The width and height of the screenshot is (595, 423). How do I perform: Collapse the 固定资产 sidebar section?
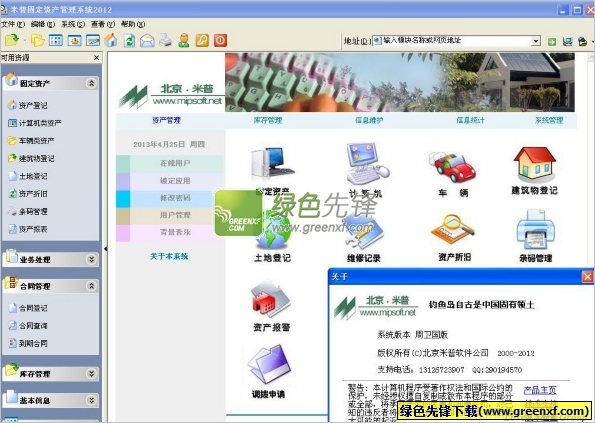tap(91, 83)
